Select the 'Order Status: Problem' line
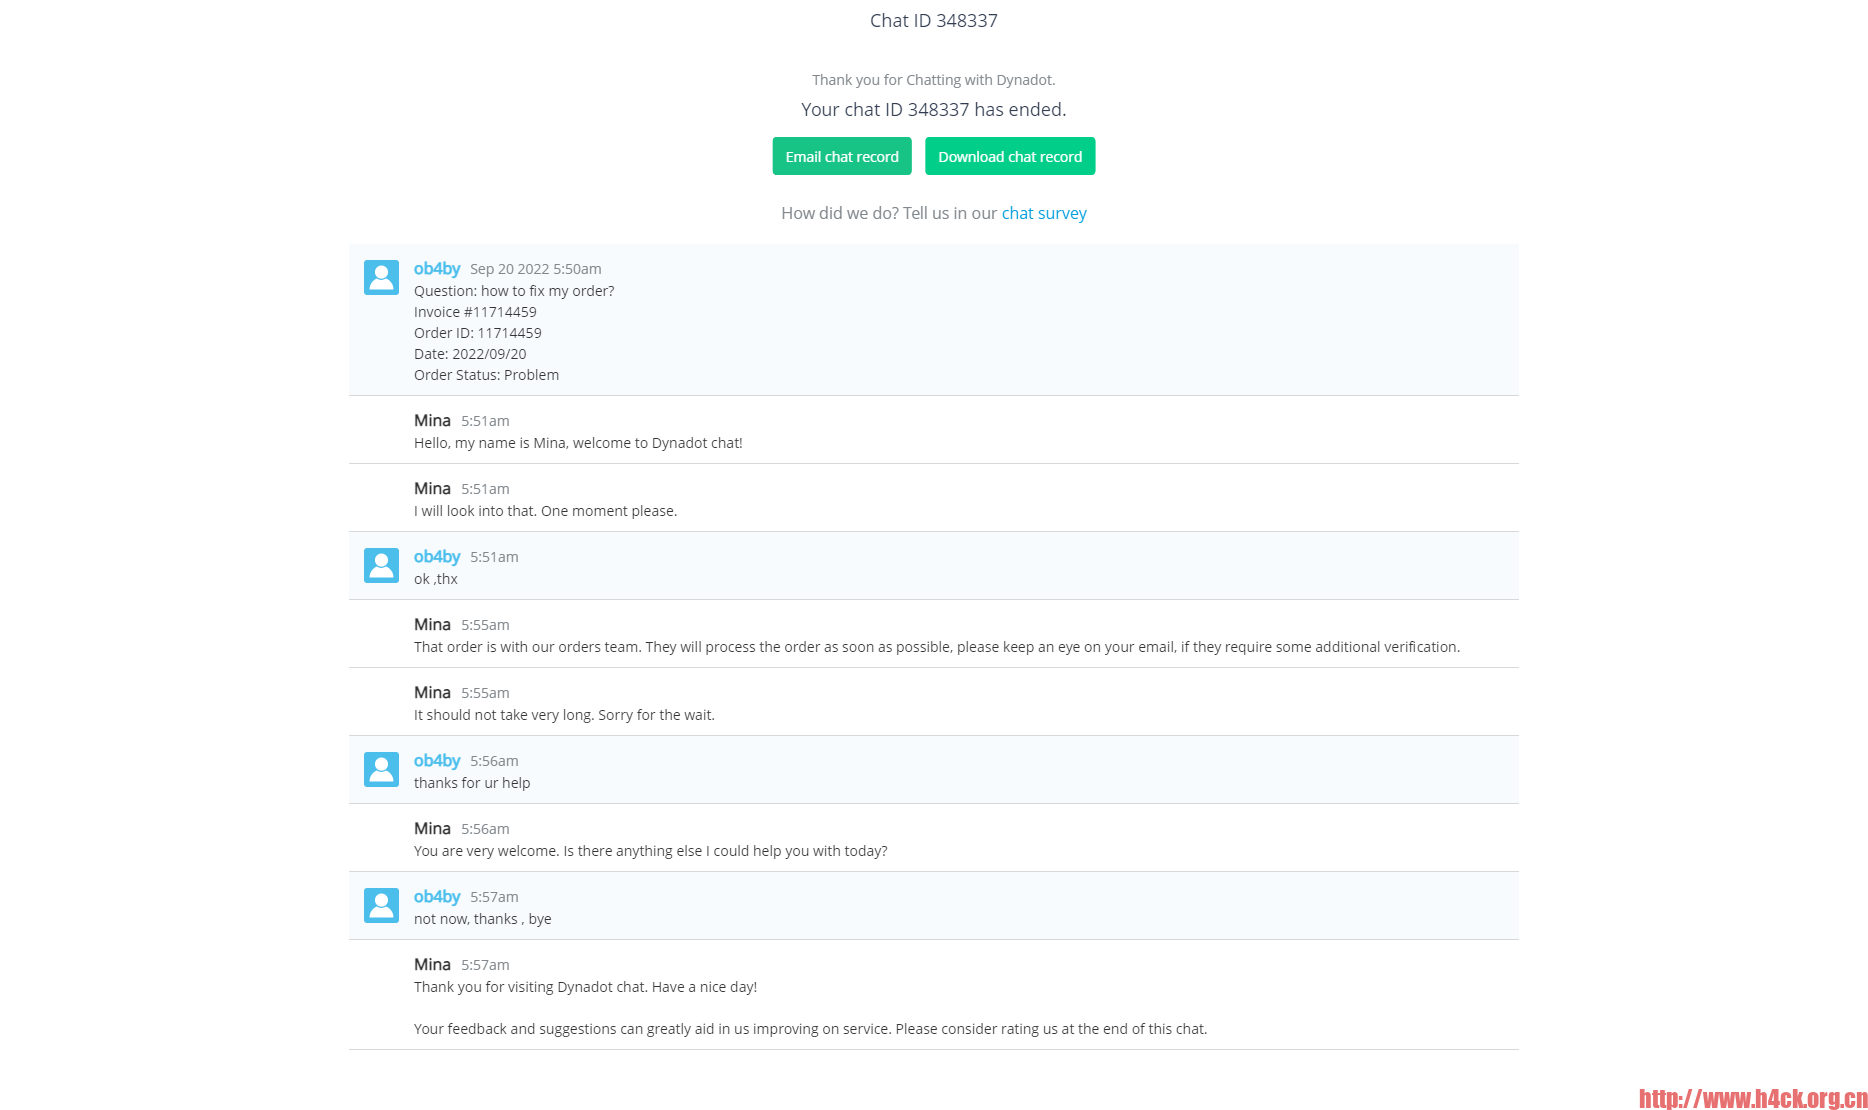Viewport: 1868px width, 1110px height. 487,375
